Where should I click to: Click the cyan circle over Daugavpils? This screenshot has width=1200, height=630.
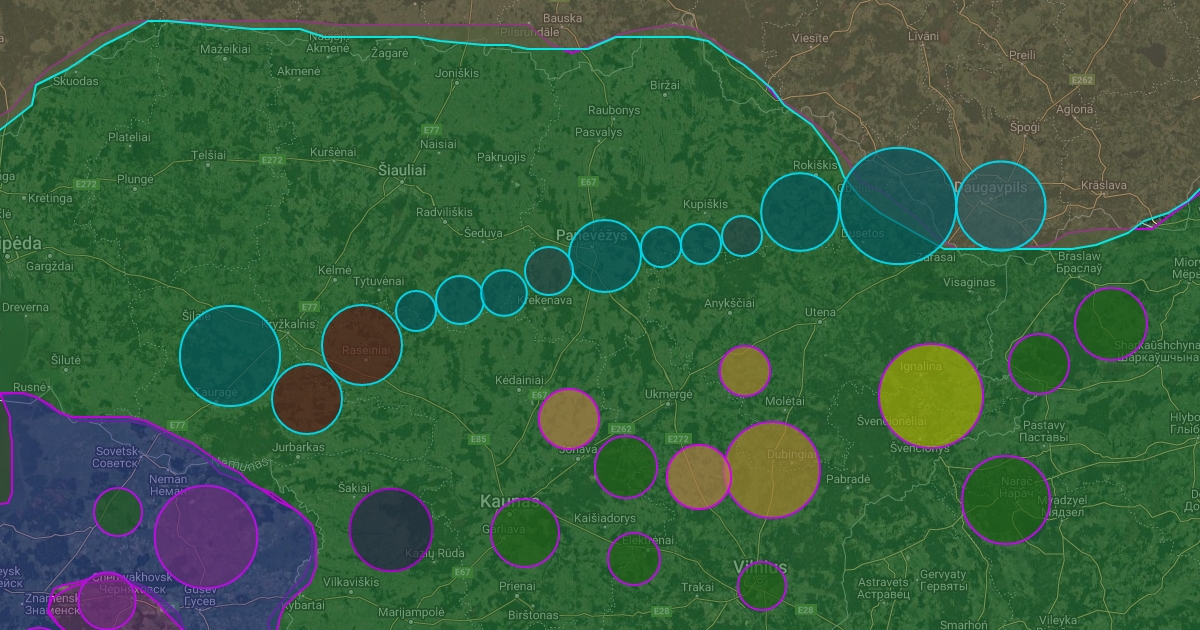pyautogui.click(x=1001, y=206)
